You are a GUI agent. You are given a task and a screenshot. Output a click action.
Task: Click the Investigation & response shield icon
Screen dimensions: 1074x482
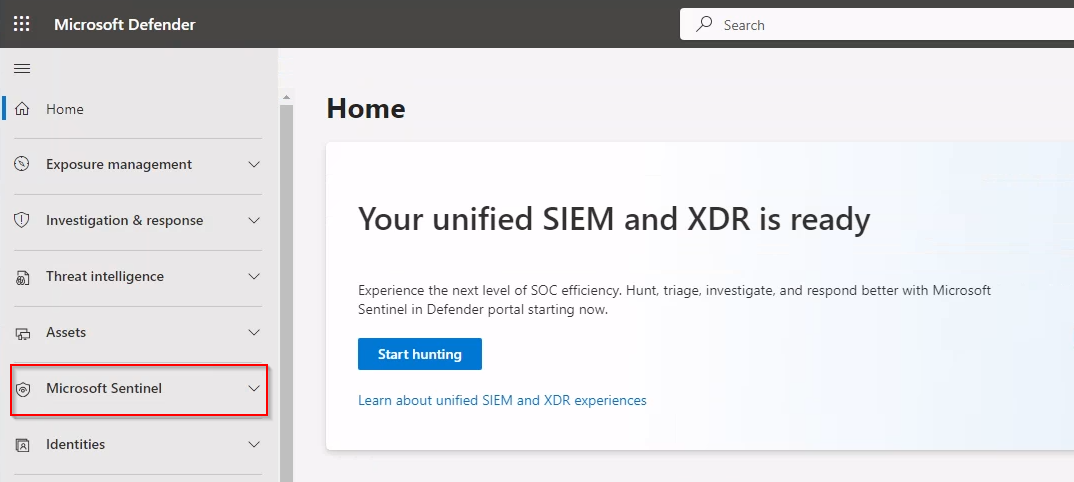point(22,220)
